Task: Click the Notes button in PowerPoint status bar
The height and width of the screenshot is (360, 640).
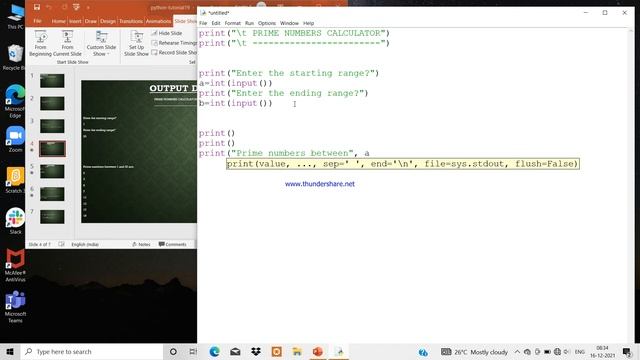Action: click(x=141, y=244)
